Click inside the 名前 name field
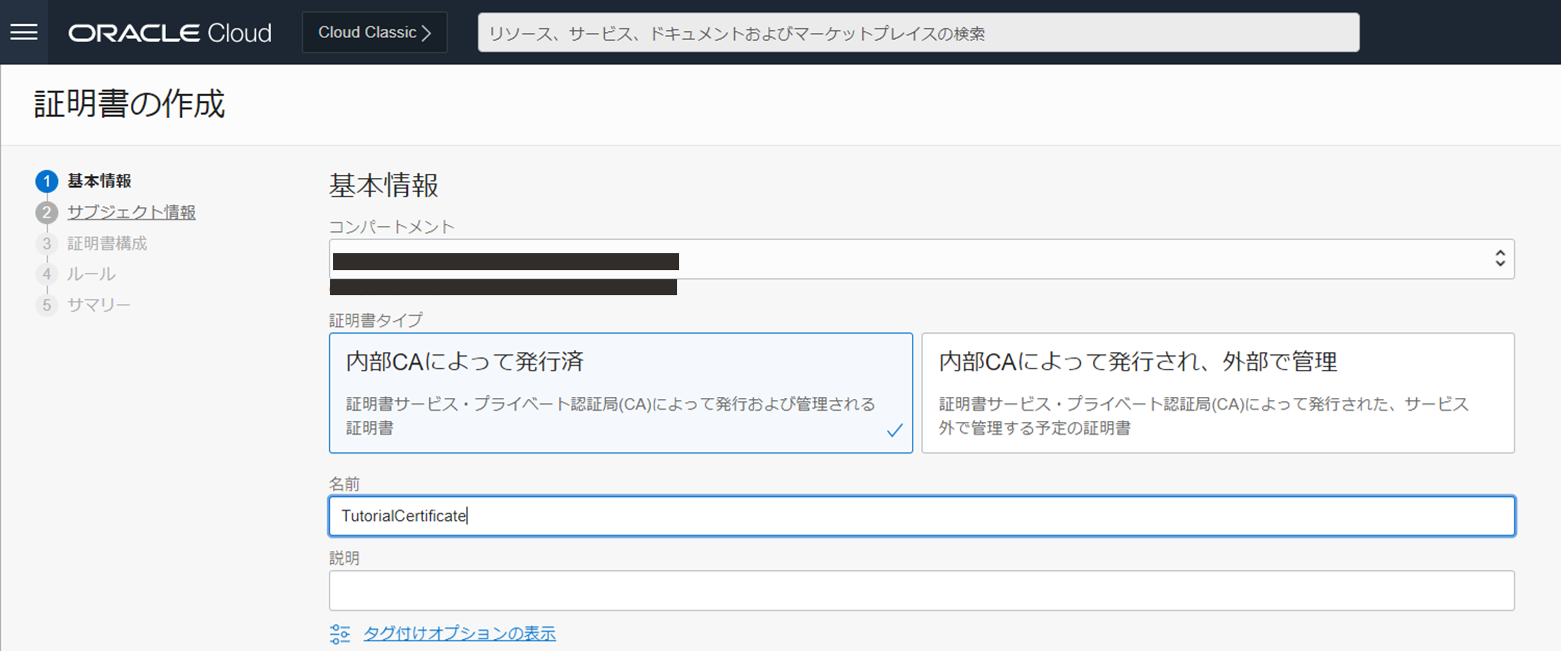This screenshot has height=651, width=1561. pos(920,516)
